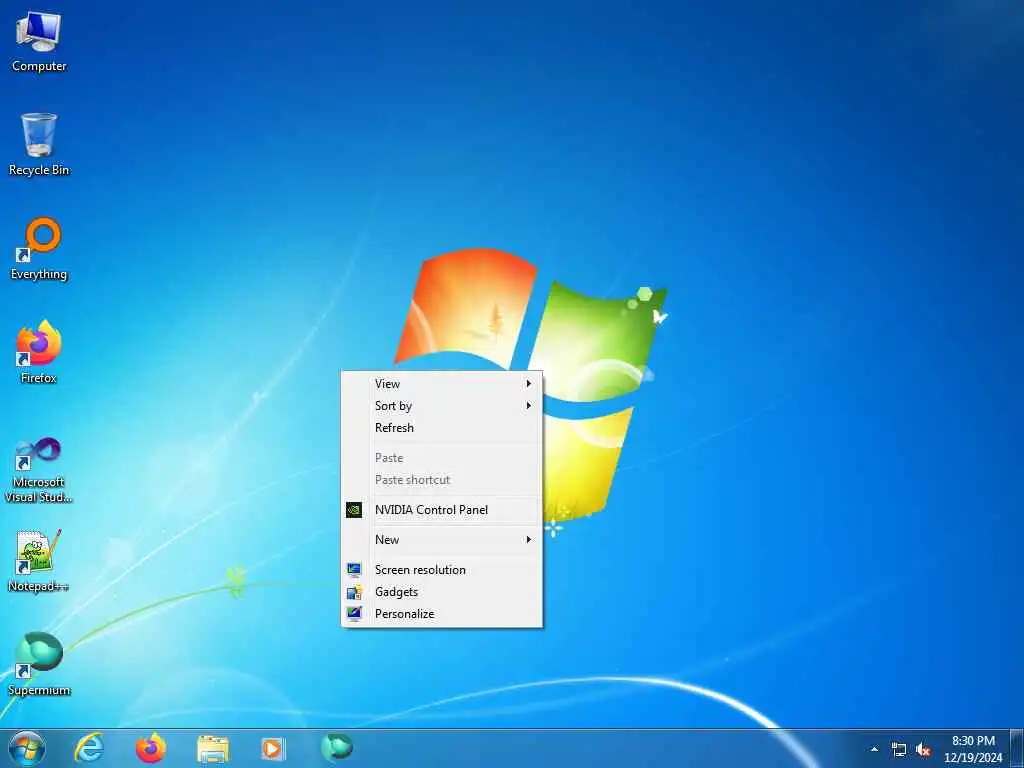
Task: Select the Everything search shortcut icon
Action: point(39,249)
